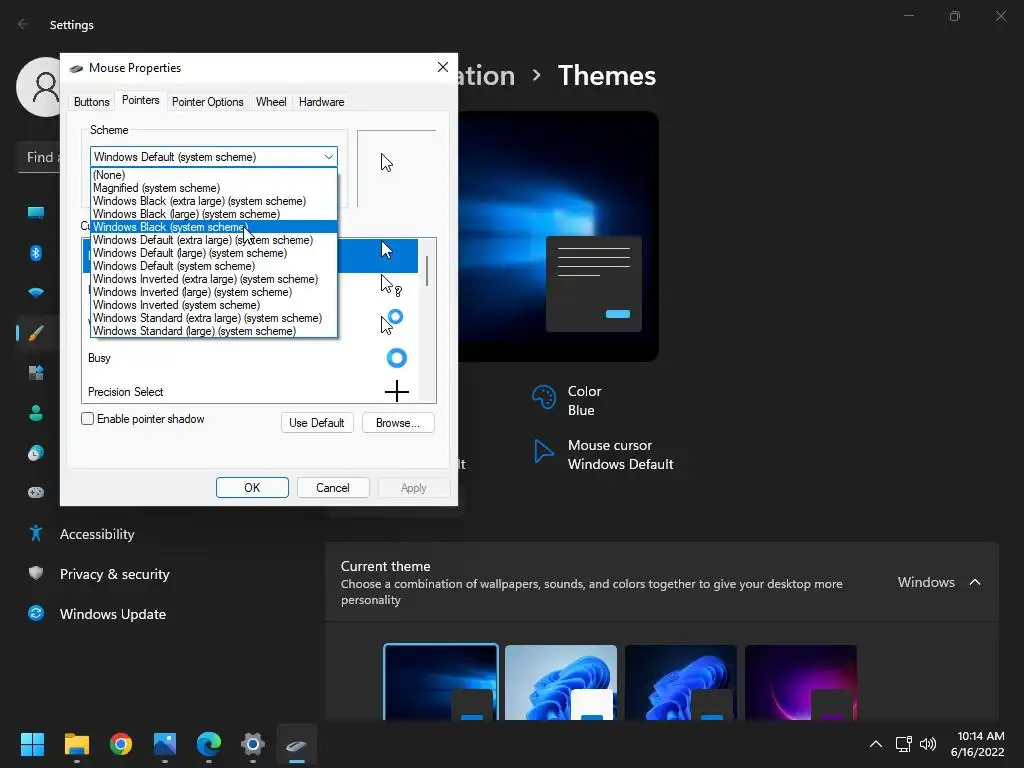This screenshot has height=768, width=1024.
Task: Open the Photos app on taskbar
Action: 165,744
